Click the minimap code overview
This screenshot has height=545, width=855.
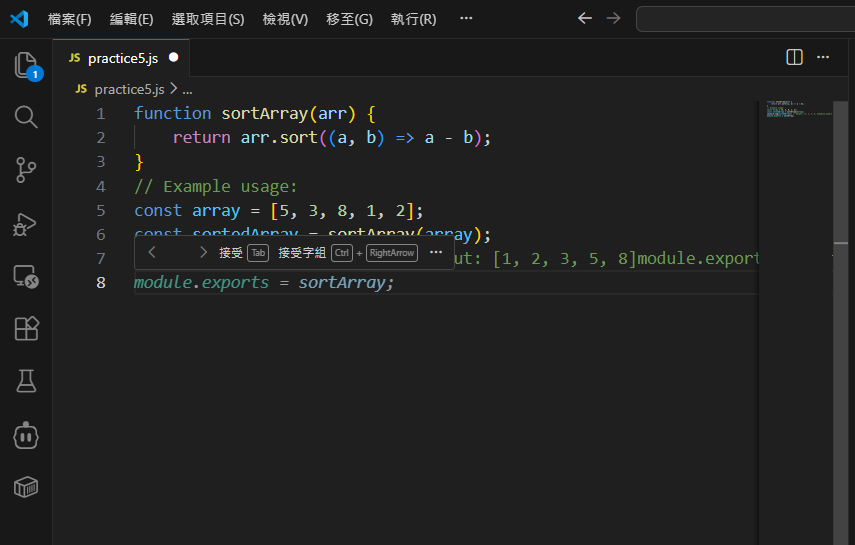[800, 110]
